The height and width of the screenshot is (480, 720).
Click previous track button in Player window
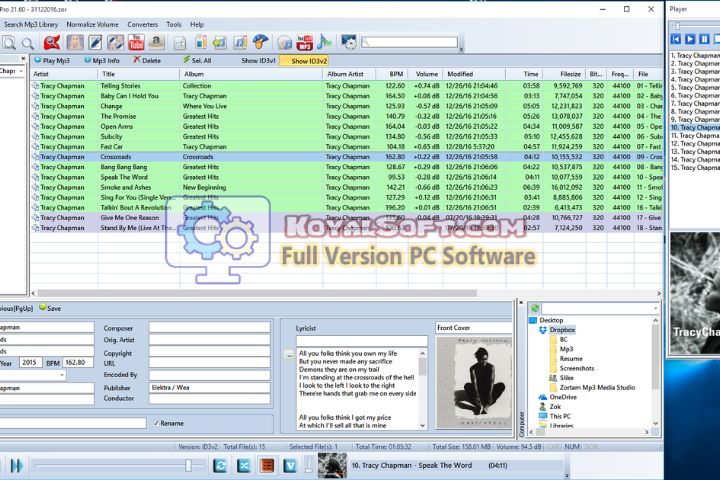pyautogui.click(x=676, y=39)
